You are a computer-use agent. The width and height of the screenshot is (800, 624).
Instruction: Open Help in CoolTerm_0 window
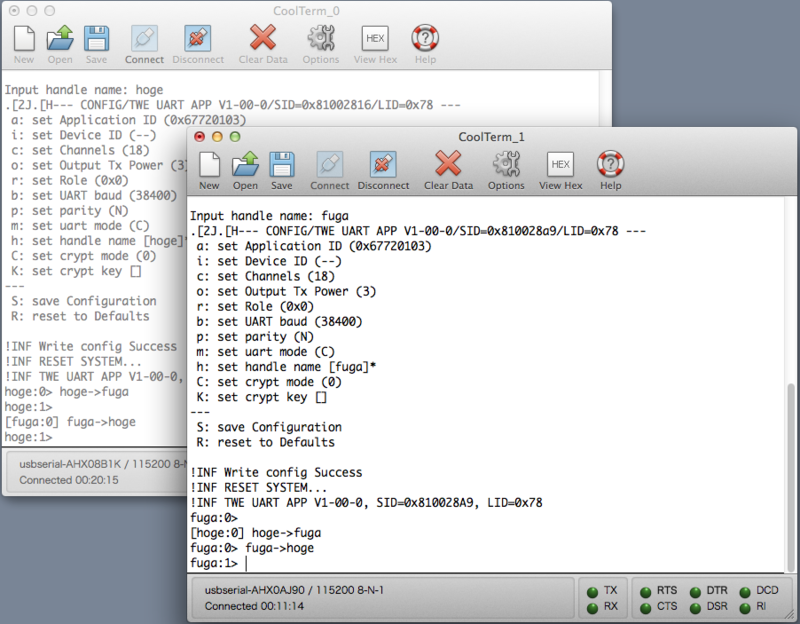point(425,38)
